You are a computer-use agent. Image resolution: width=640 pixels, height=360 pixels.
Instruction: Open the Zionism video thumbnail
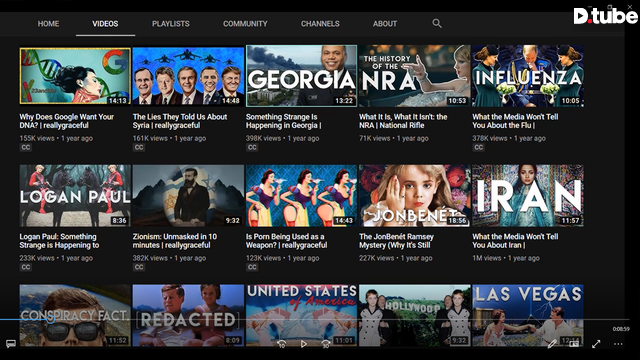[188, 196]
